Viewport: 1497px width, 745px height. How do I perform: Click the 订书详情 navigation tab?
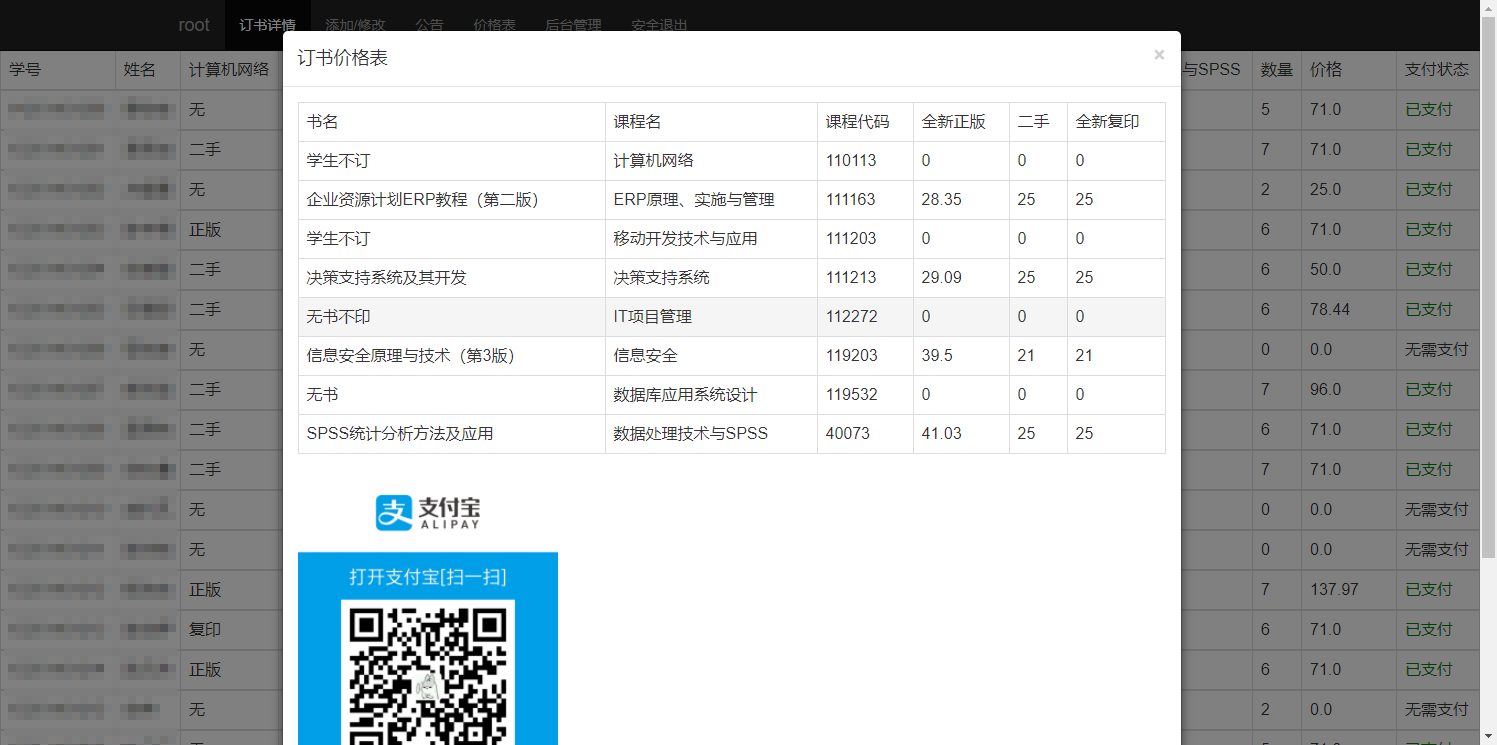pos(267,25)
